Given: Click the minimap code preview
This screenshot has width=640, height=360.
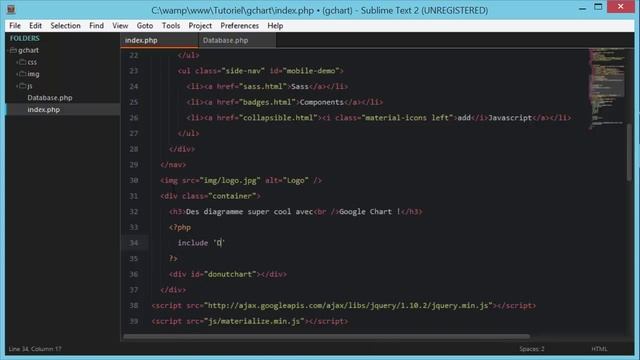Looking at the screenshot, I should pyautogui.click(x=607, y=88).
